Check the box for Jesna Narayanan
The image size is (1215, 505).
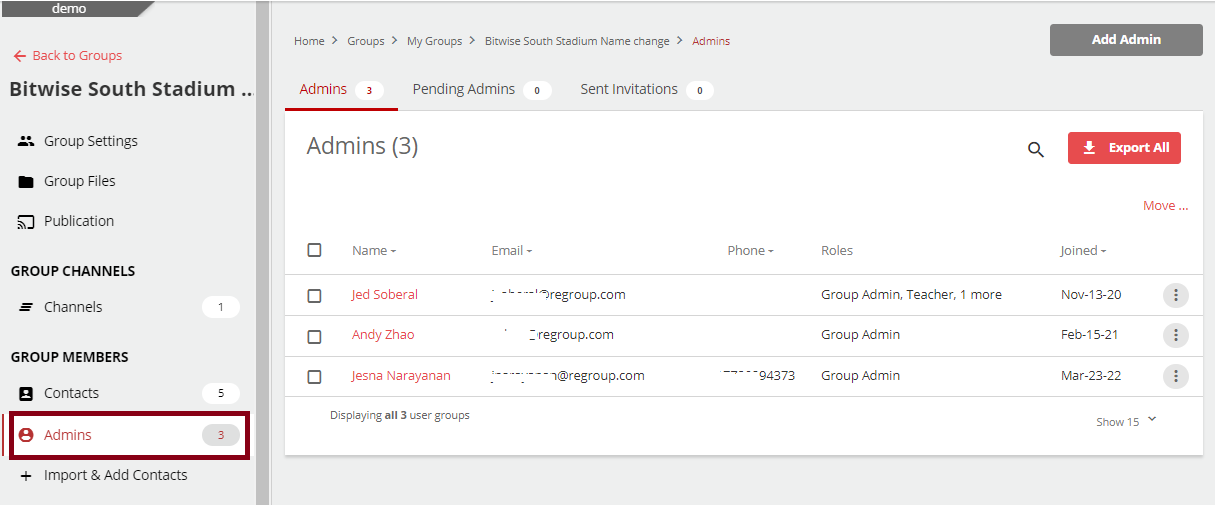click(314, 377)
